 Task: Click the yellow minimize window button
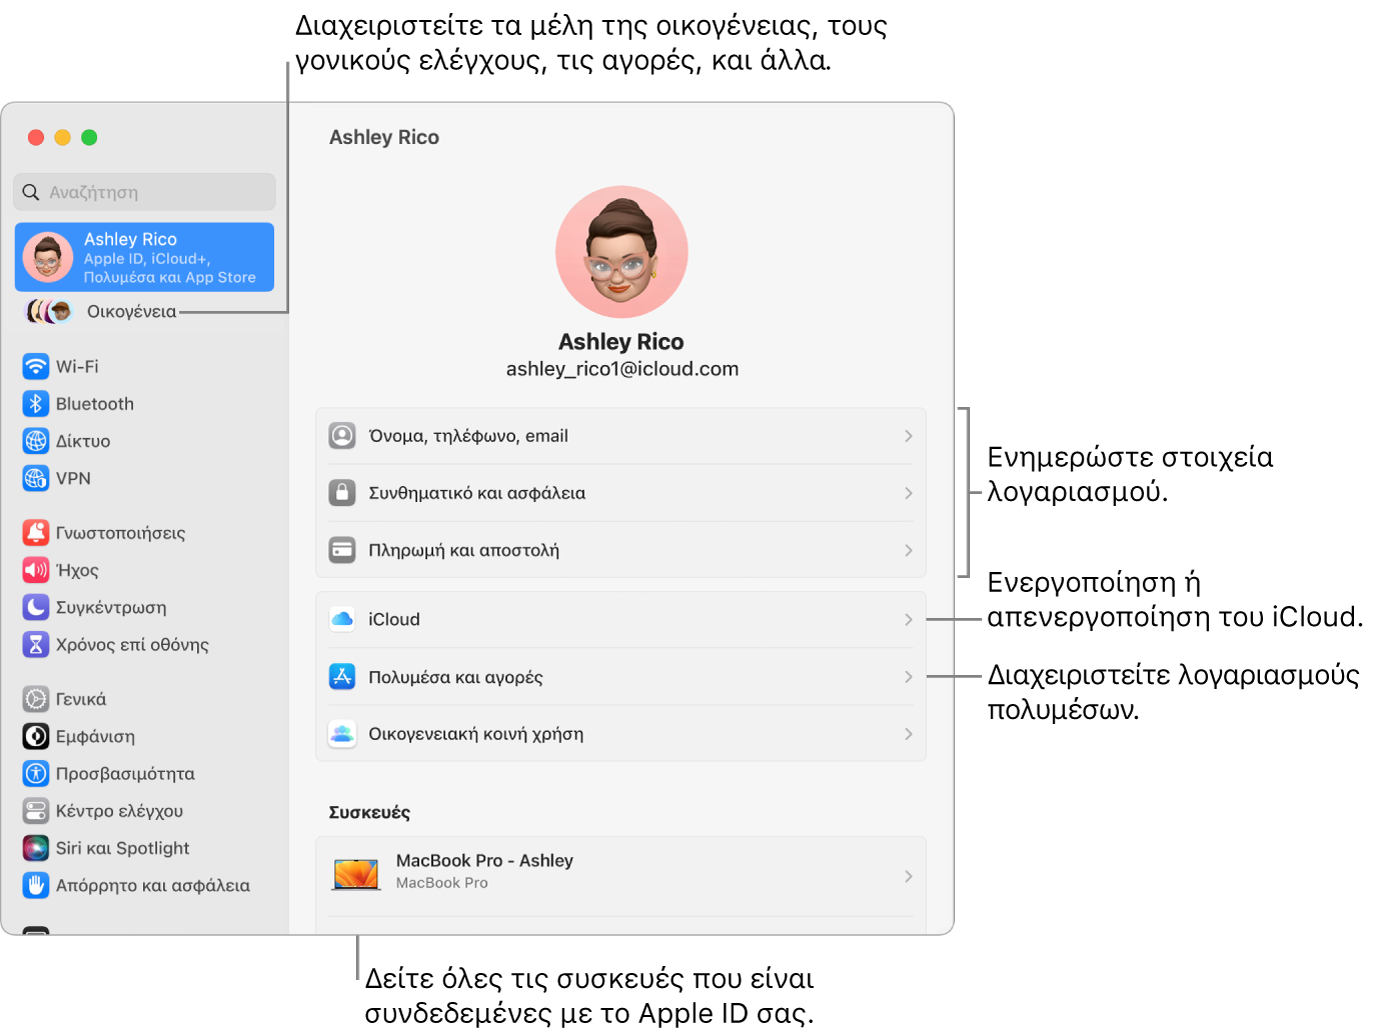(62, 137)
